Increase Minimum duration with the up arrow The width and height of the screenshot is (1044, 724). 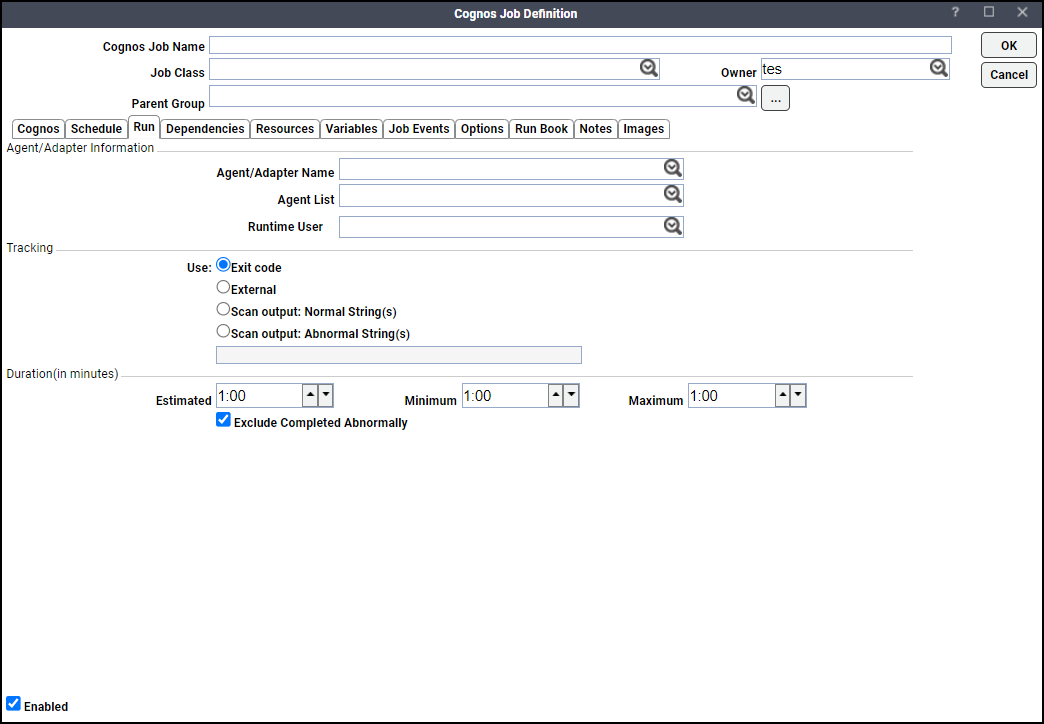(x=556, y=395)
